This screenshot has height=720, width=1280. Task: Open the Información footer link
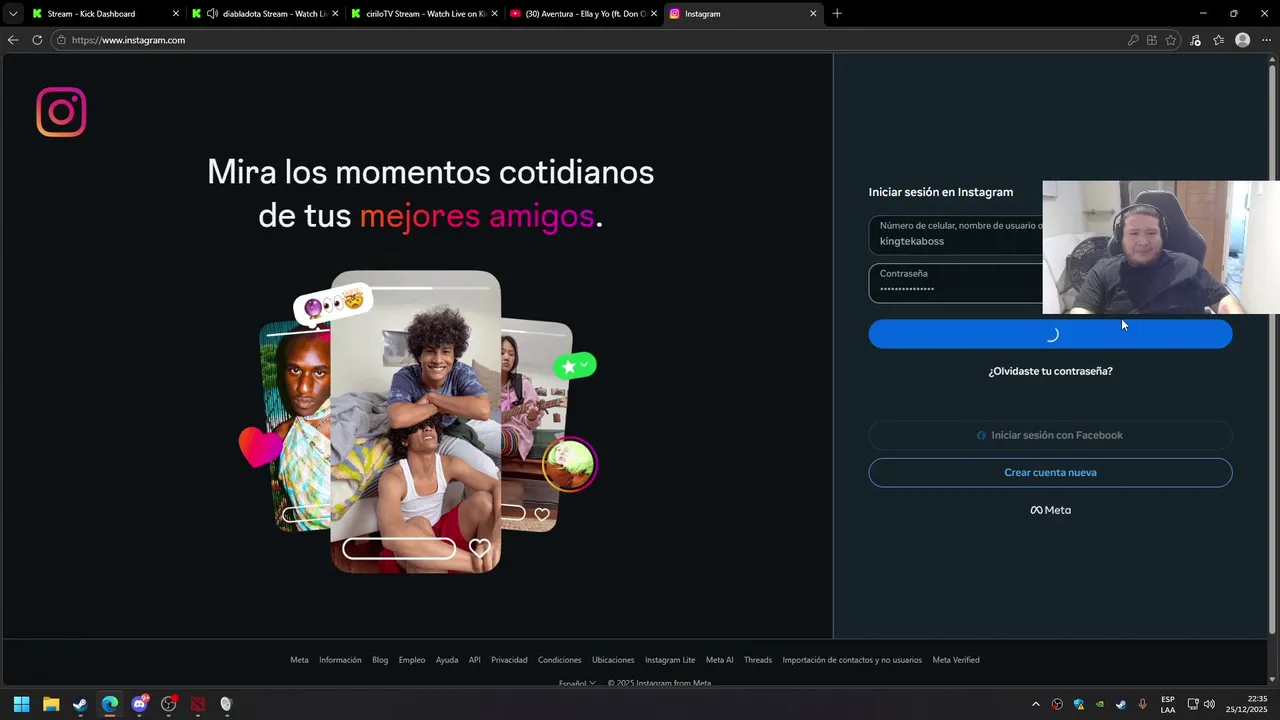[x=340, y=660]
